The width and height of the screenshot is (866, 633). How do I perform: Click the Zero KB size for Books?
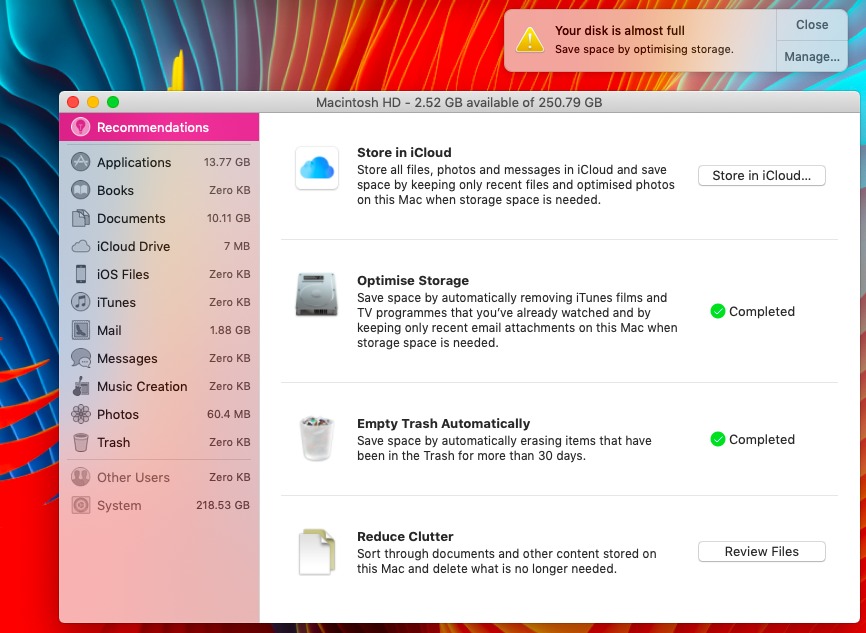[x=230, y=190]
